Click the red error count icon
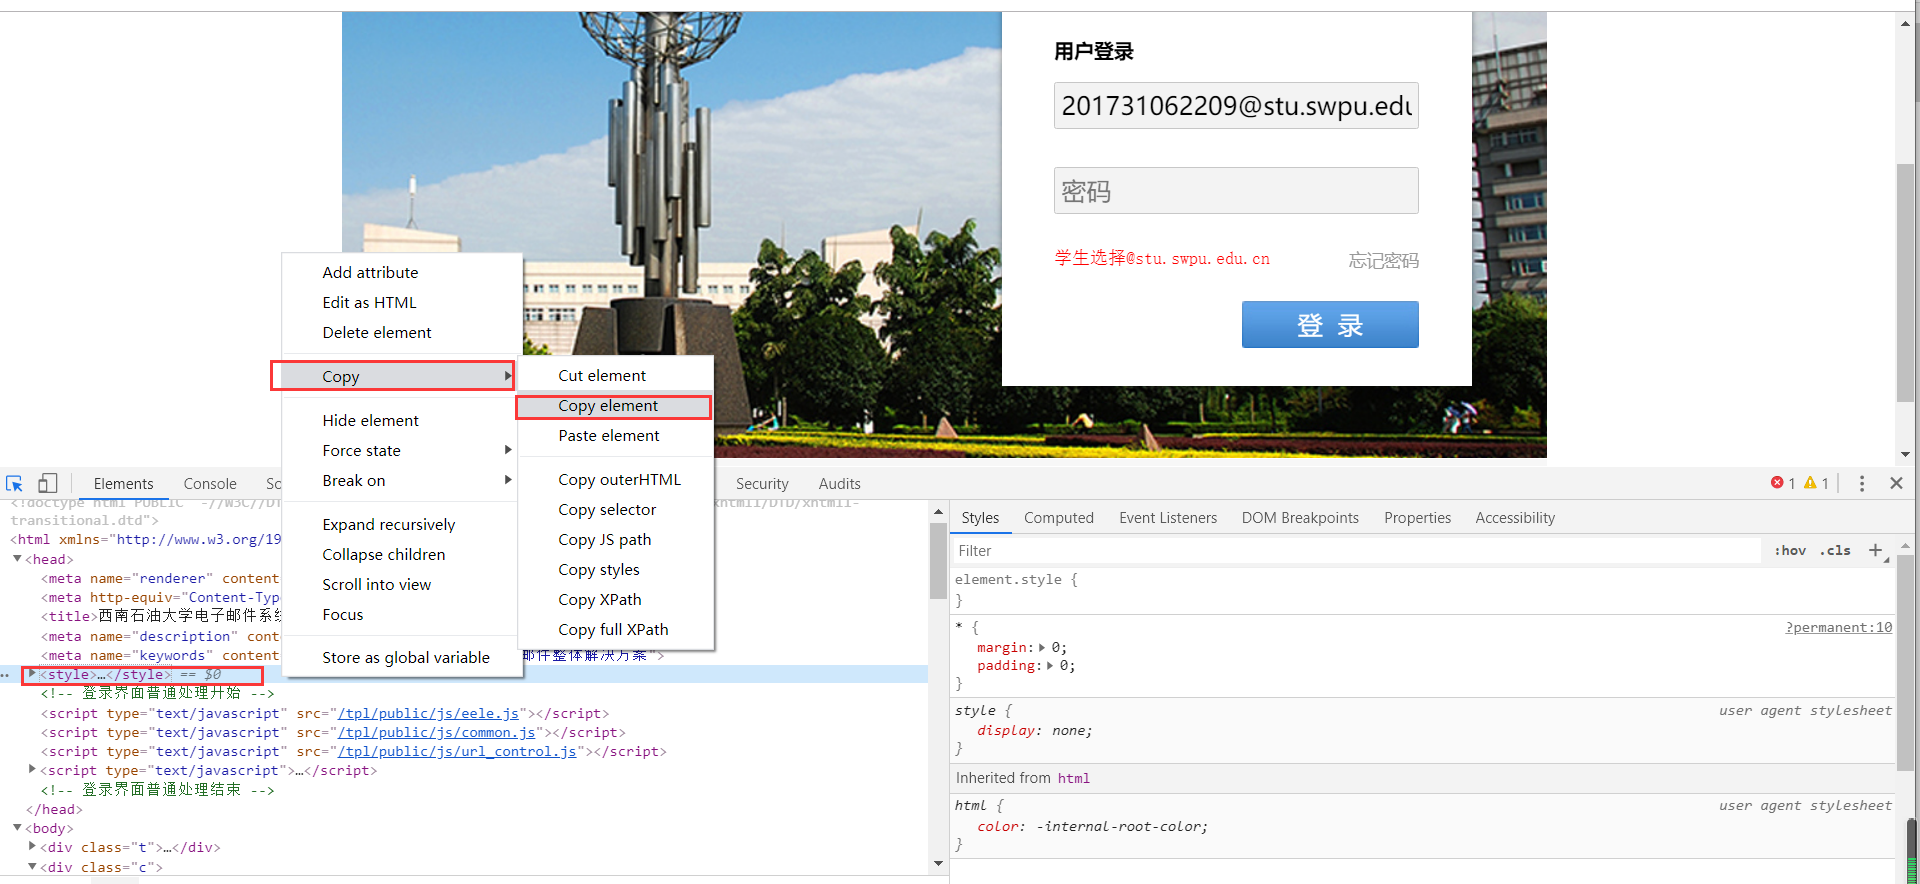This screenshot has height=884, width=1920. point(1777,483)
